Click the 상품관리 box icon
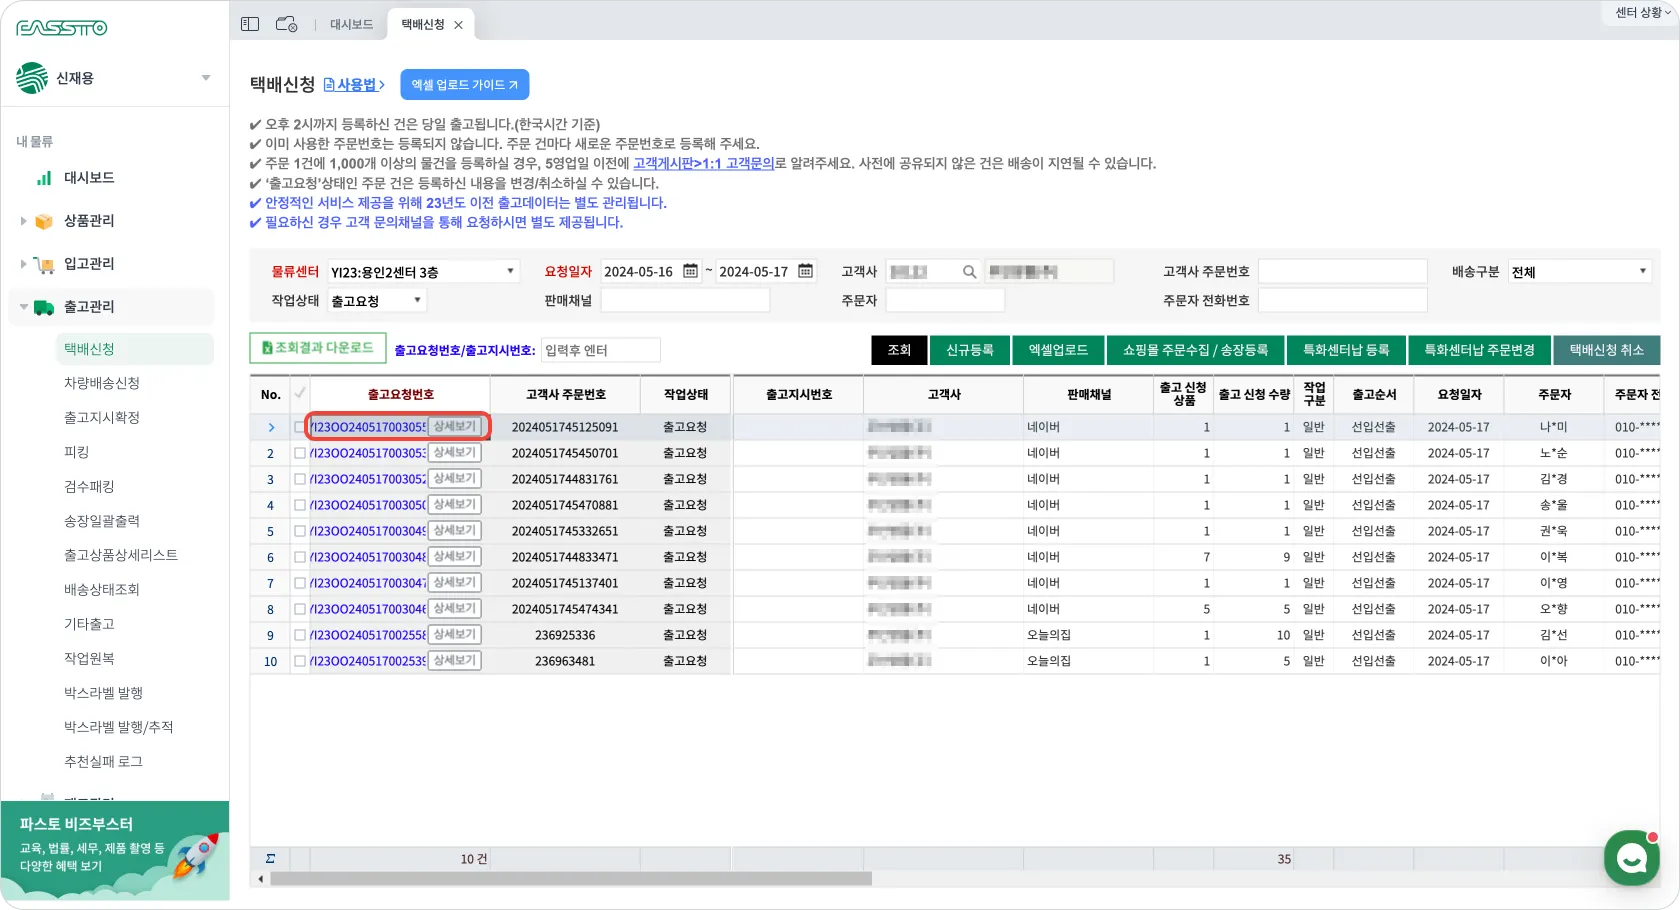Viewport: 1680px width, 910px height. tap(44, 221)
